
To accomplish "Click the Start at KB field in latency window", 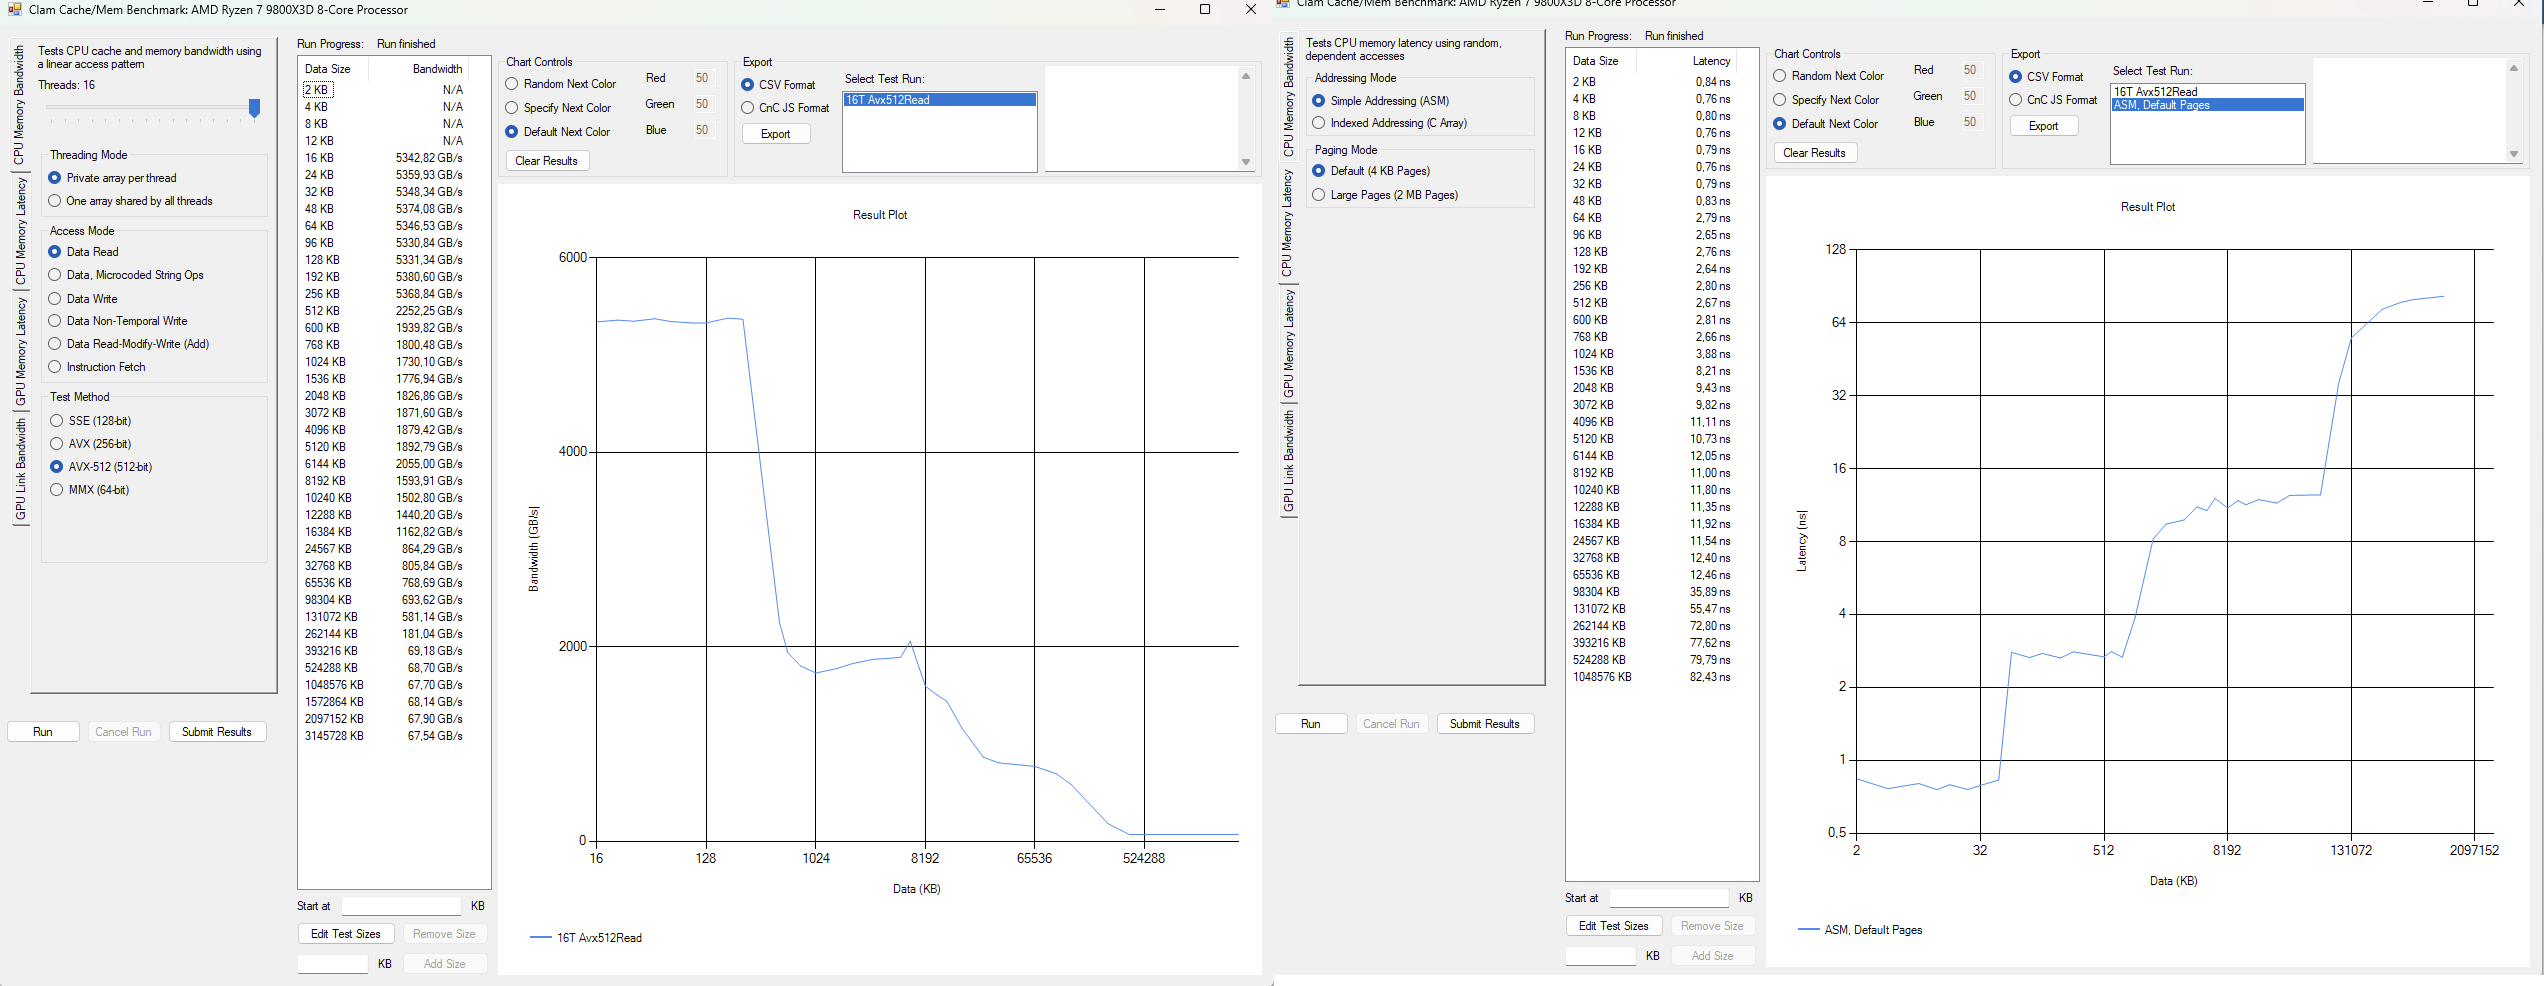I will [x=1669, y=898].
